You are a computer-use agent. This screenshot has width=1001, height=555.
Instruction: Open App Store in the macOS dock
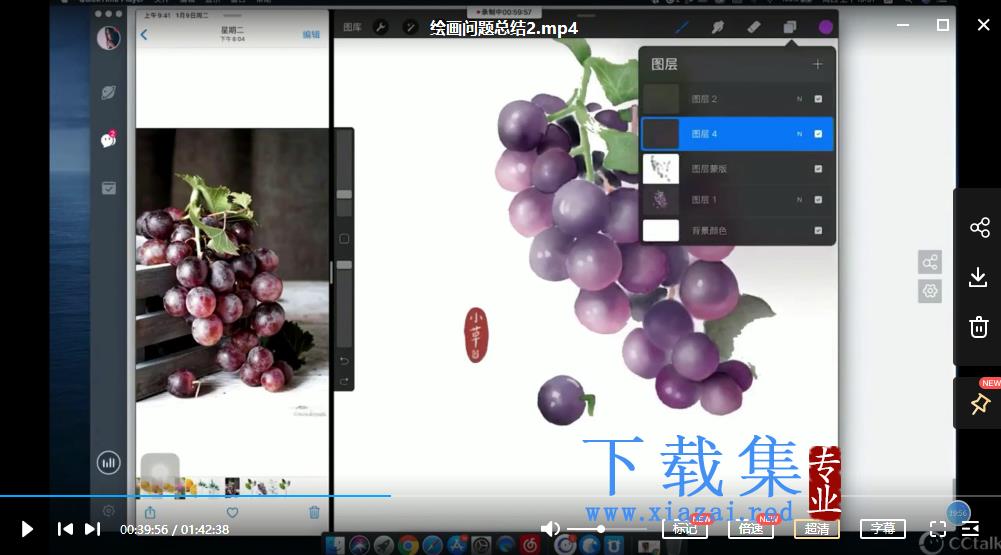(x=456, y=545)
